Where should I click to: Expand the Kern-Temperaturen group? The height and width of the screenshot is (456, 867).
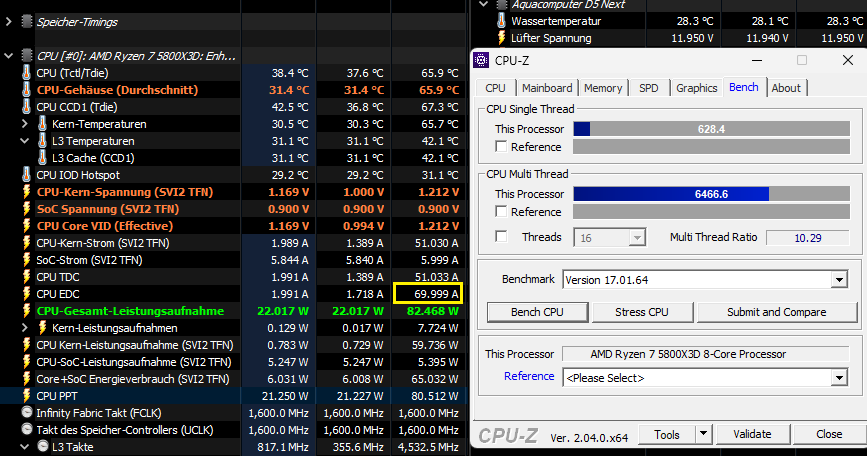[24, 124]
